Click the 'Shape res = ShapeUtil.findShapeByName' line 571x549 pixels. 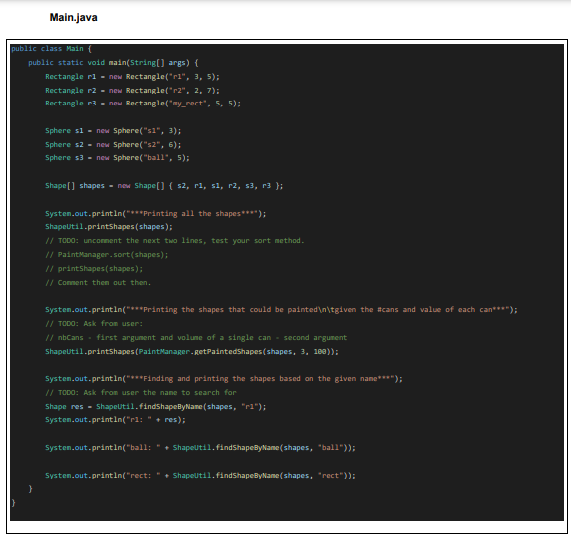tap(156, 407)
